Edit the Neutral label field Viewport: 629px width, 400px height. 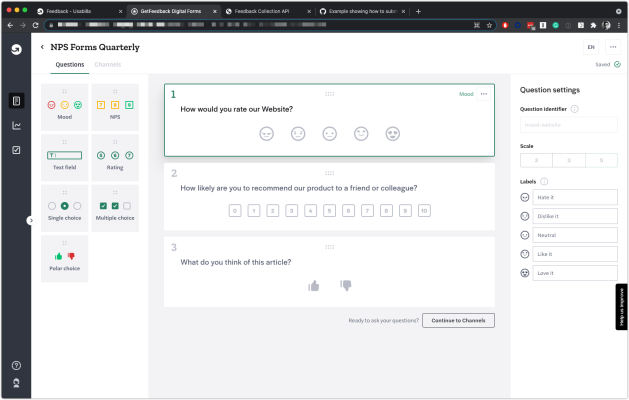(x=575, y=235)
